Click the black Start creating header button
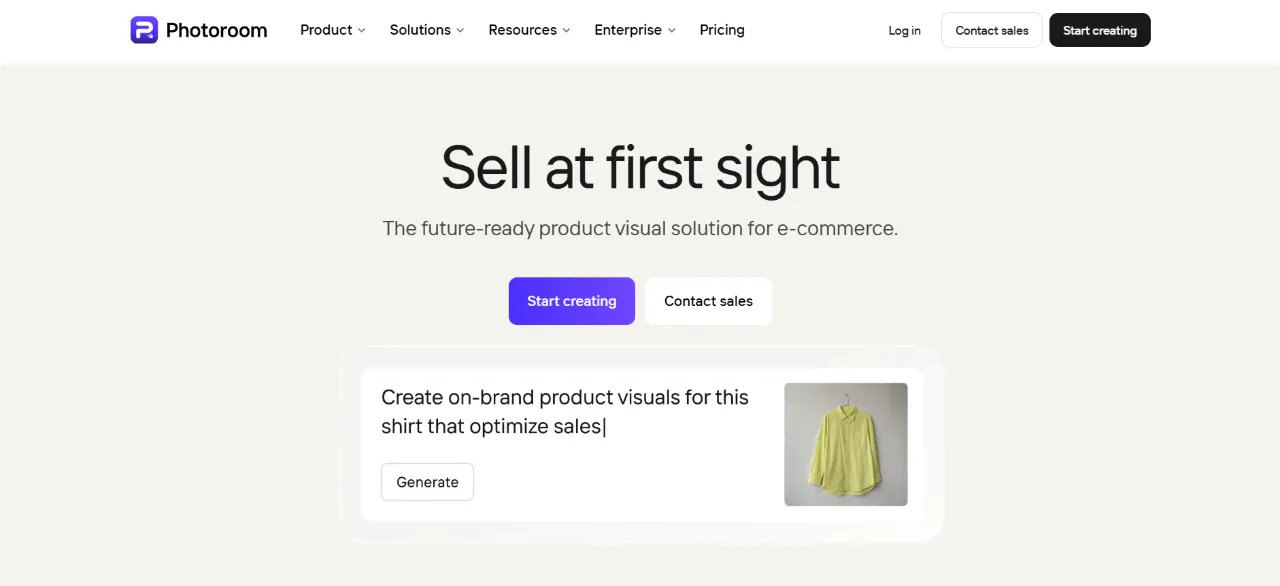 point(1100,30)
